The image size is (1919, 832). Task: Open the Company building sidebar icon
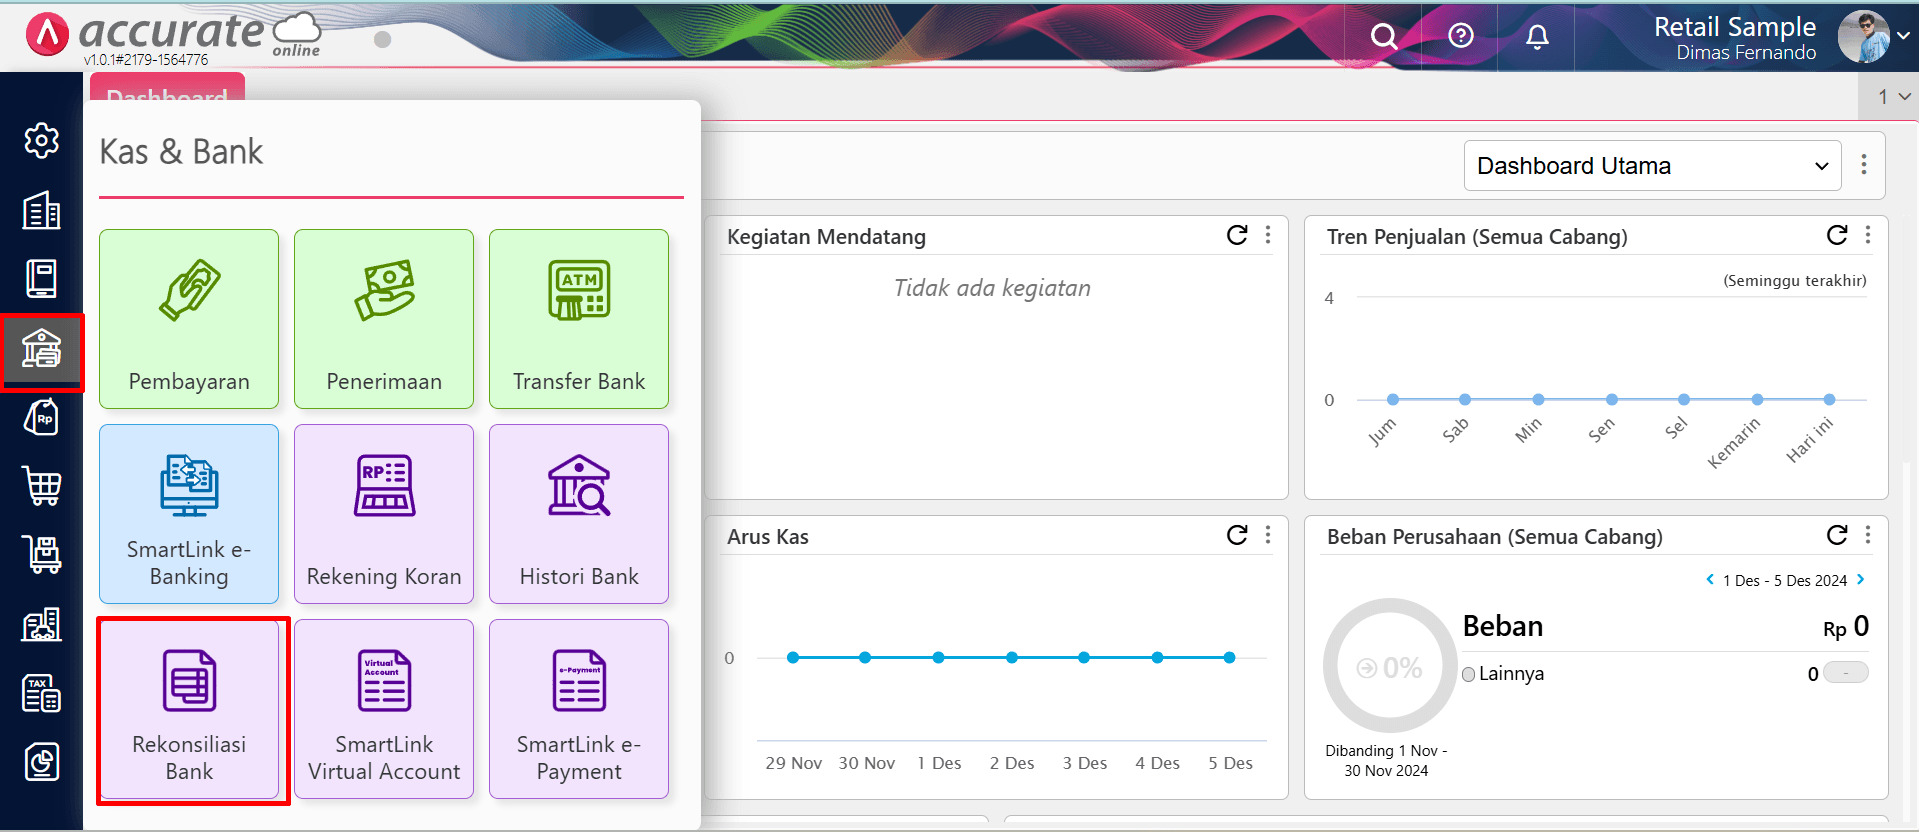pyautogui.click(x=41, y=210)
